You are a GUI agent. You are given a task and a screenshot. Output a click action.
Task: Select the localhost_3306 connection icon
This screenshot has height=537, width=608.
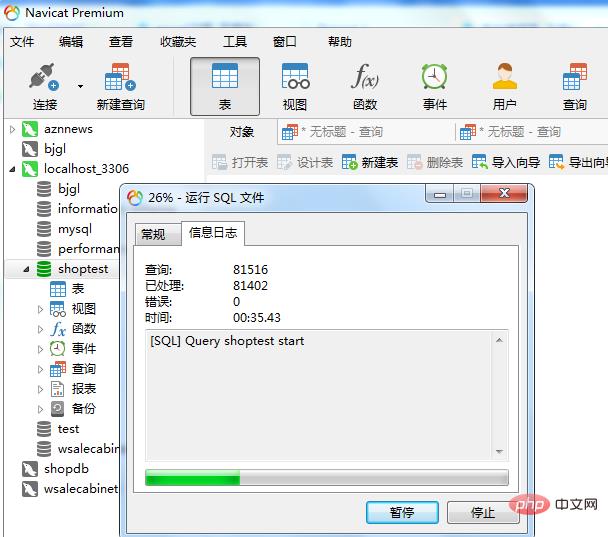coord(30,169)
